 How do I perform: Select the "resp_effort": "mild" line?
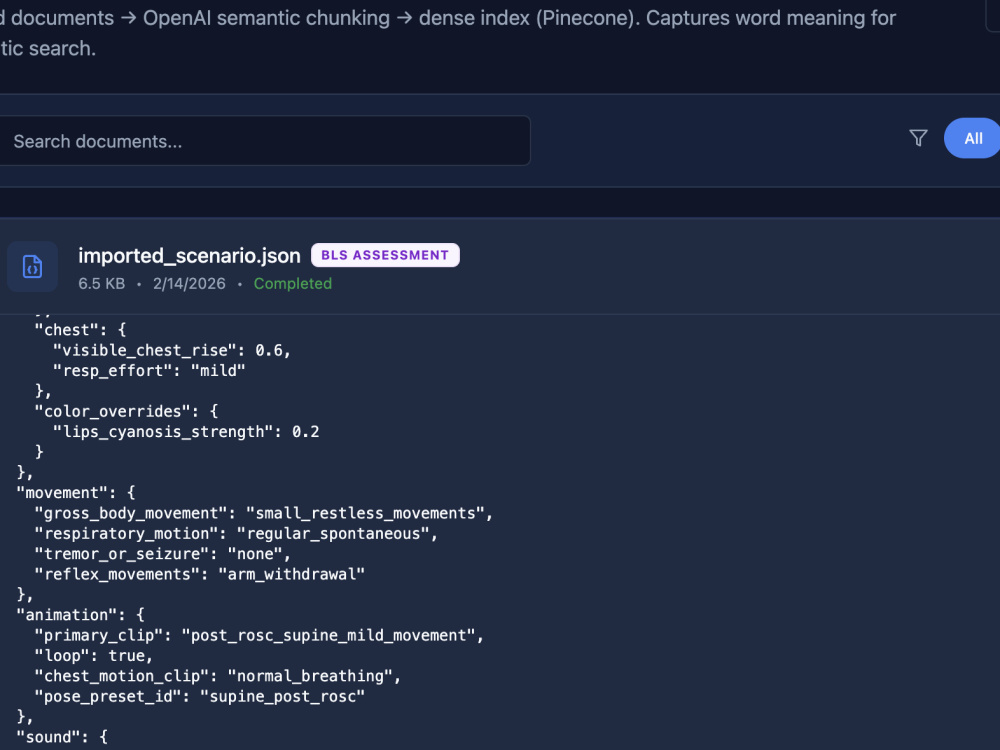[149, 371]
